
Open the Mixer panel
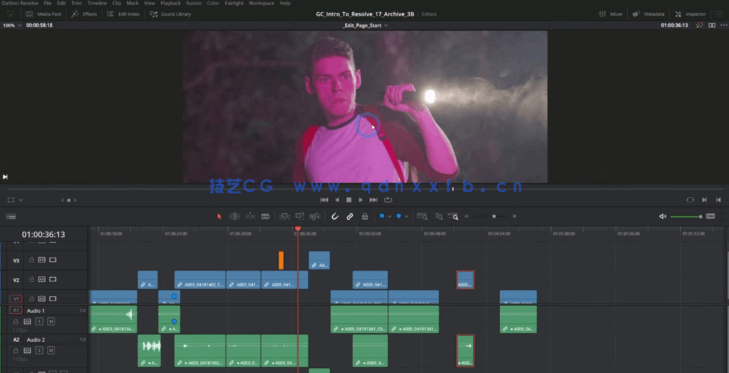click(x=610, y=14)
